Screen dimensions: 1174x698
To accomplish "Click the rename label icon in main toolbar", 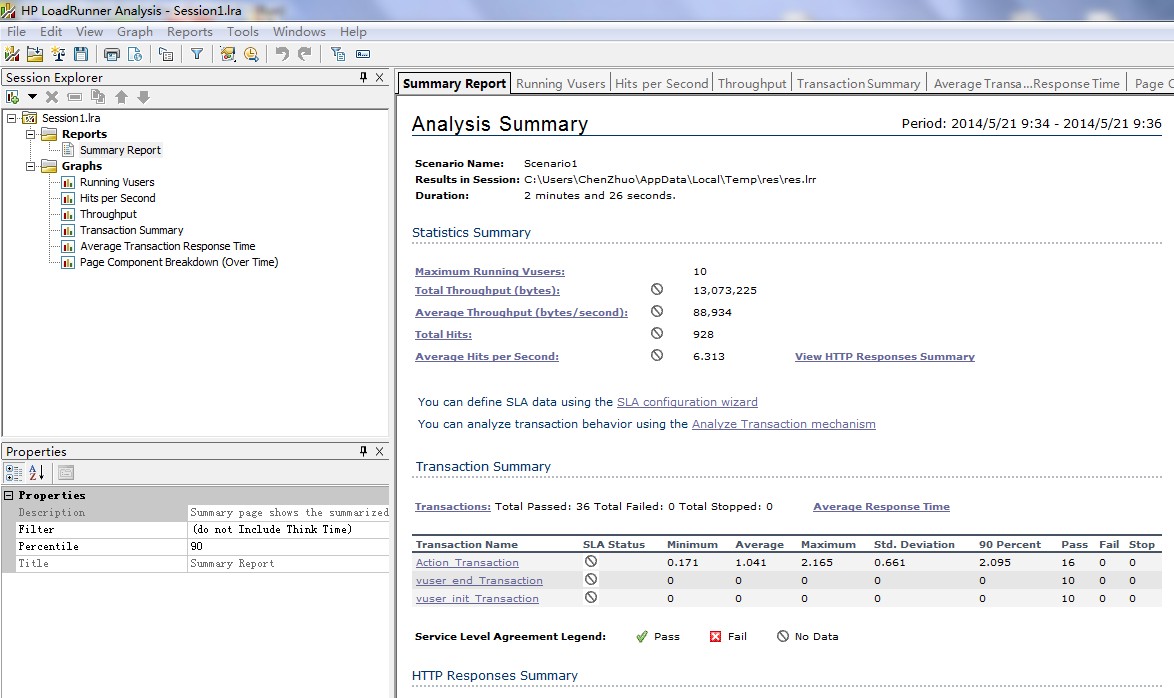I will click(363, 54).
